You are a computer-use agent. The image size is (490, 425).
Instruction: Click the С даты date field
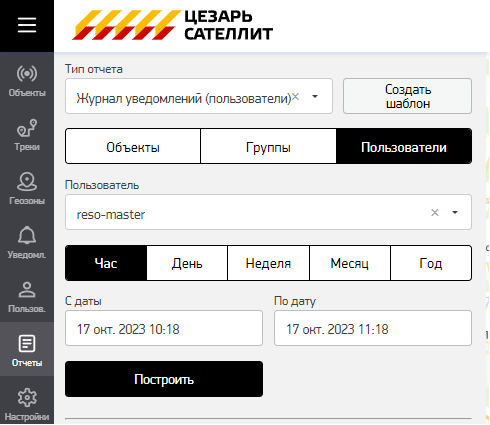(164, 328)
